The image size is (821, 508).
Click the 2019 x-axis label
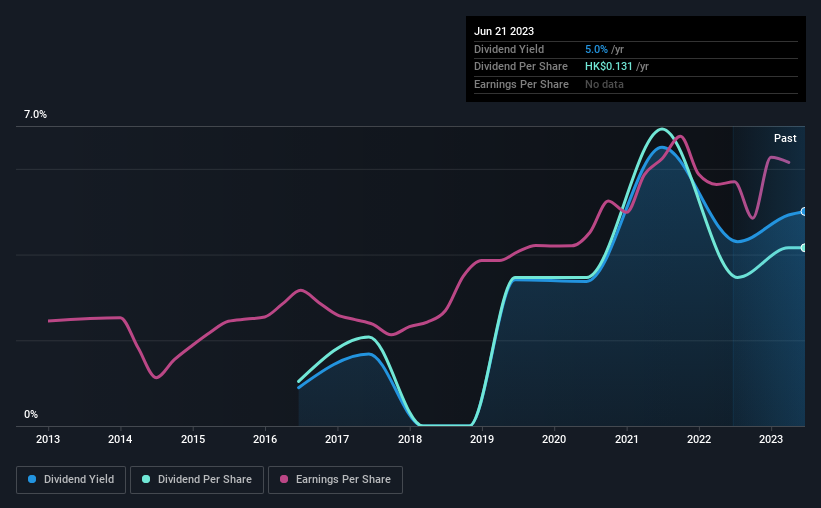(482, 439)
